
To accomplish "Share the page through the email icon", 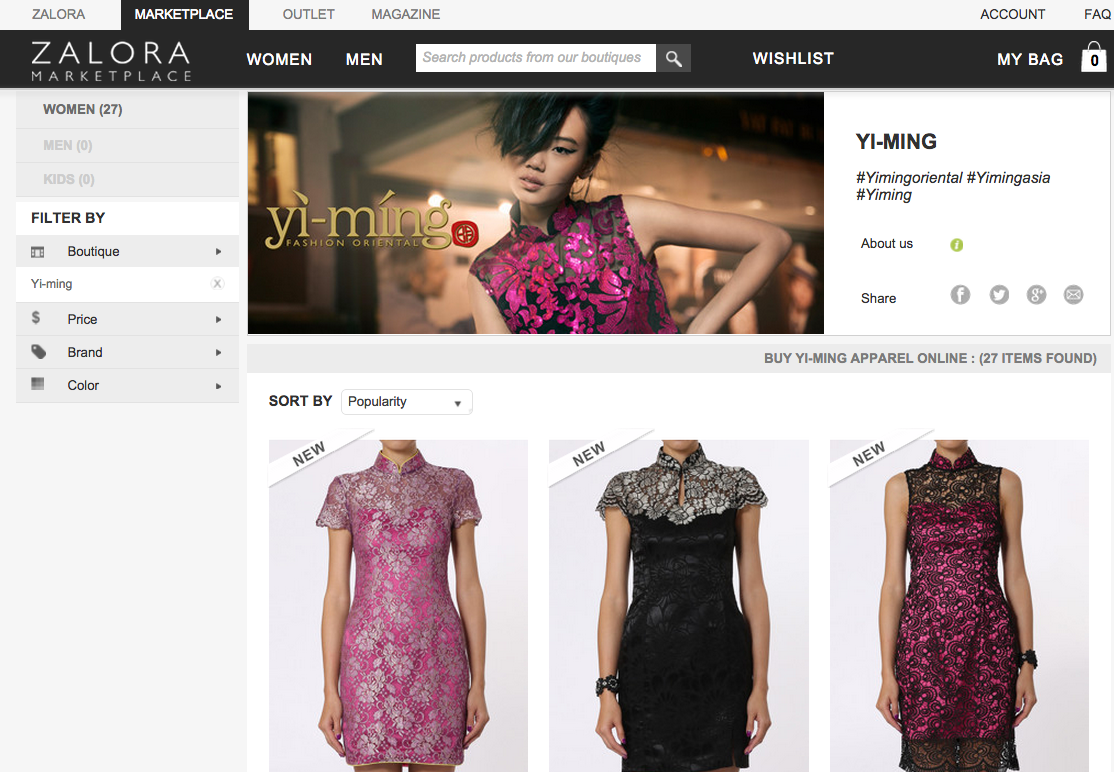I will (1073, 294).
